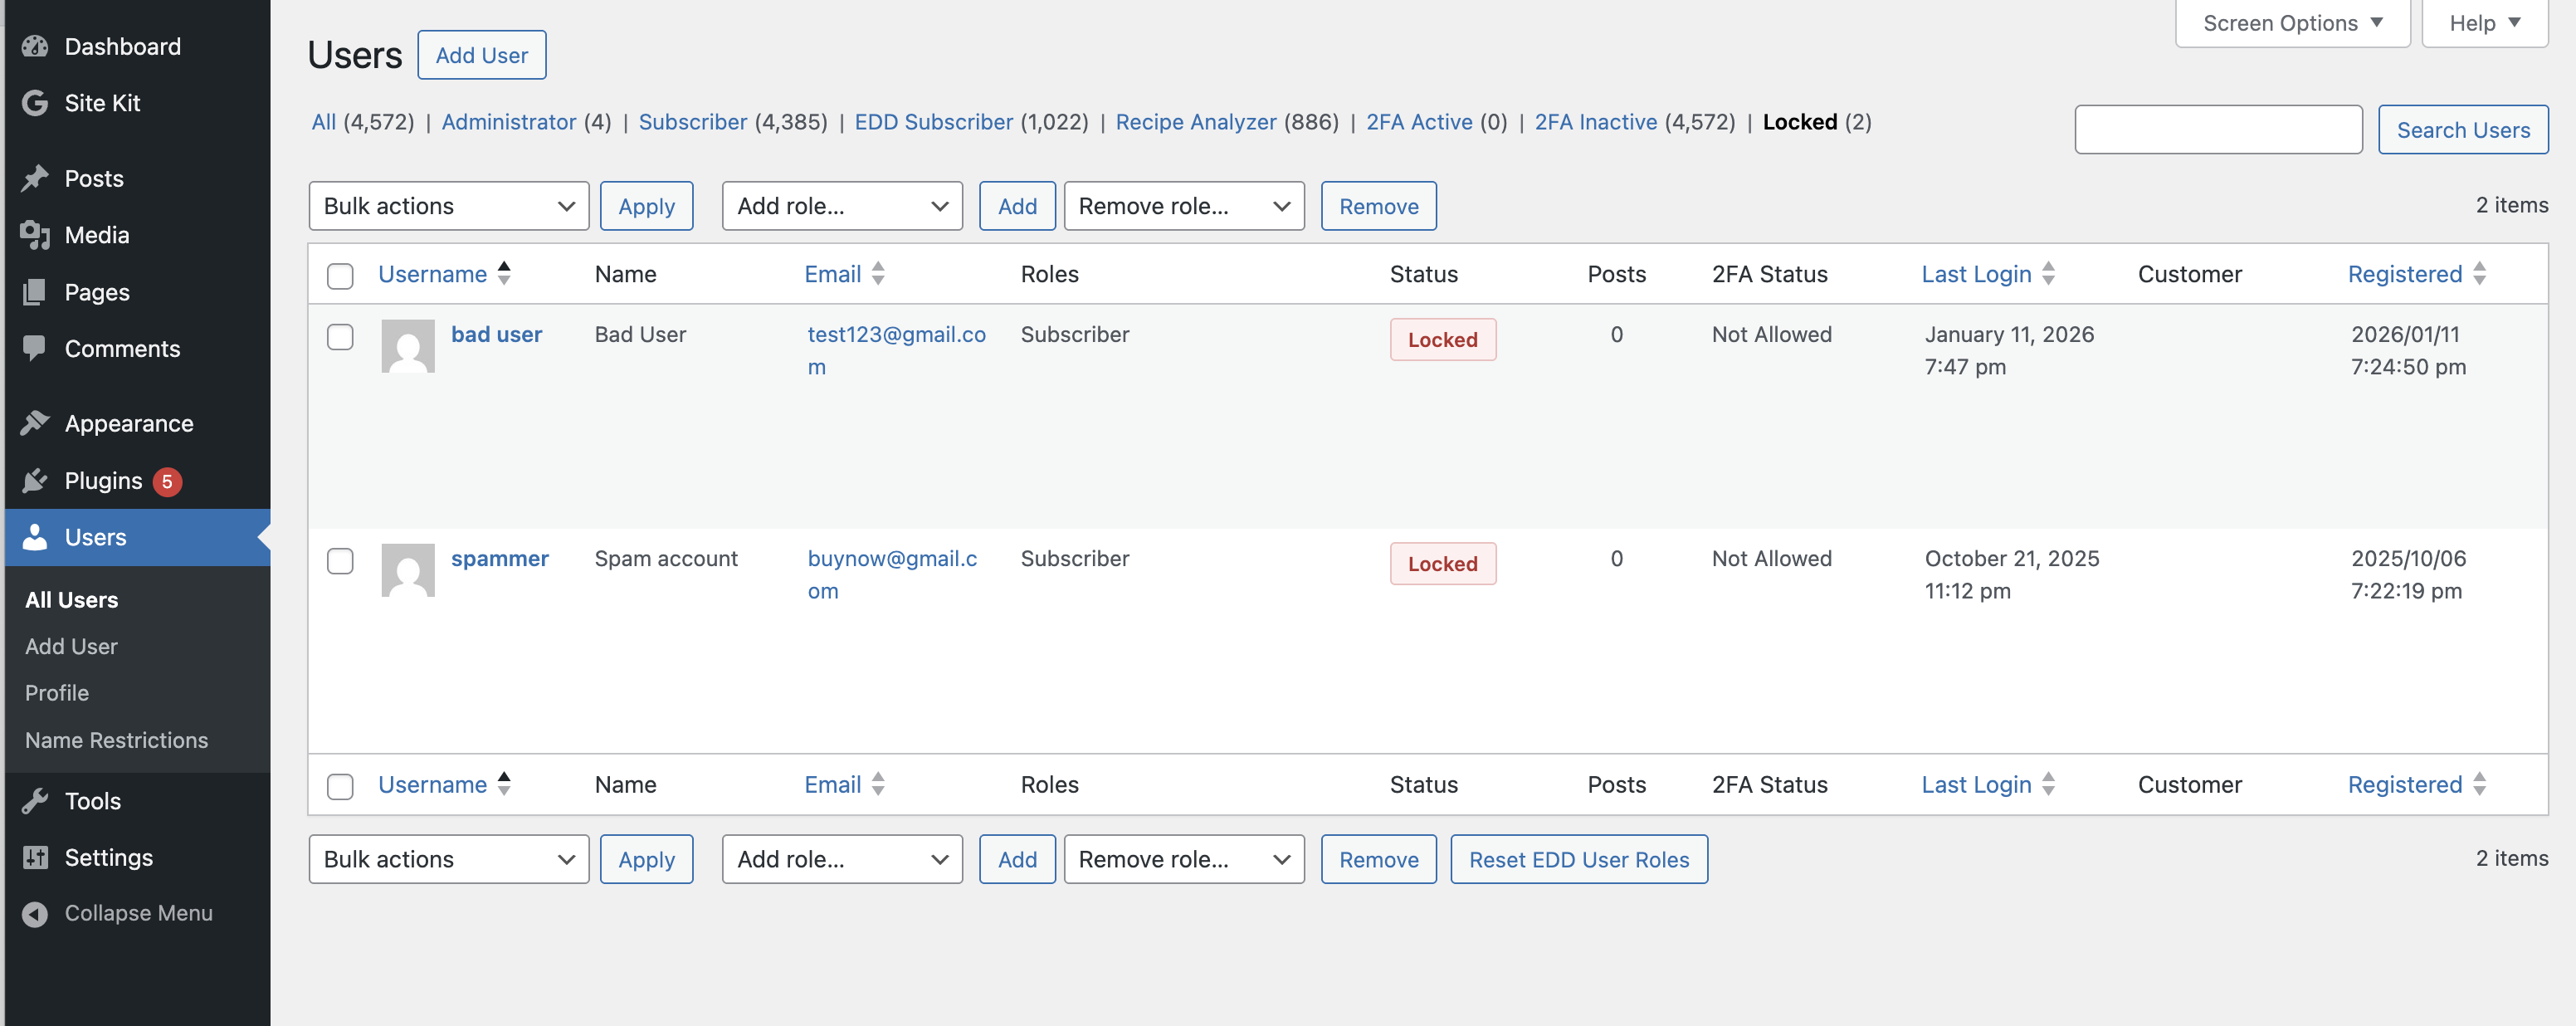Select the Site Kit icon in sidebar
2576x1026 pixels.
pos(36,103)
